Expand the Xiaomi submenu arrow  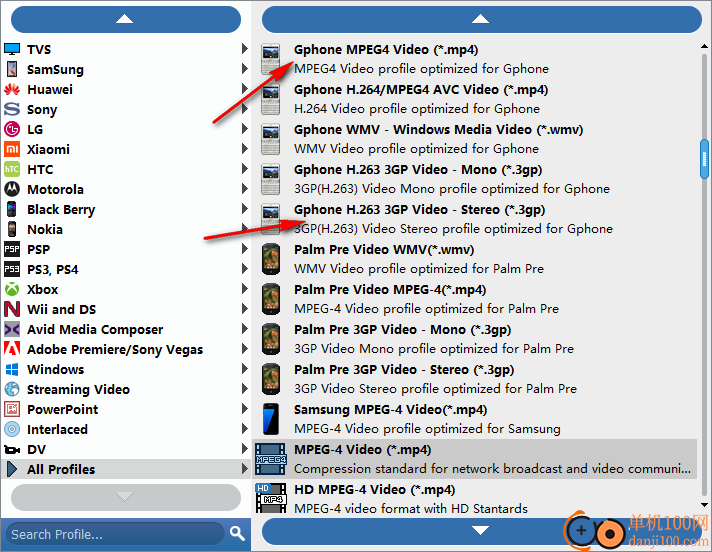click(245, 148)
